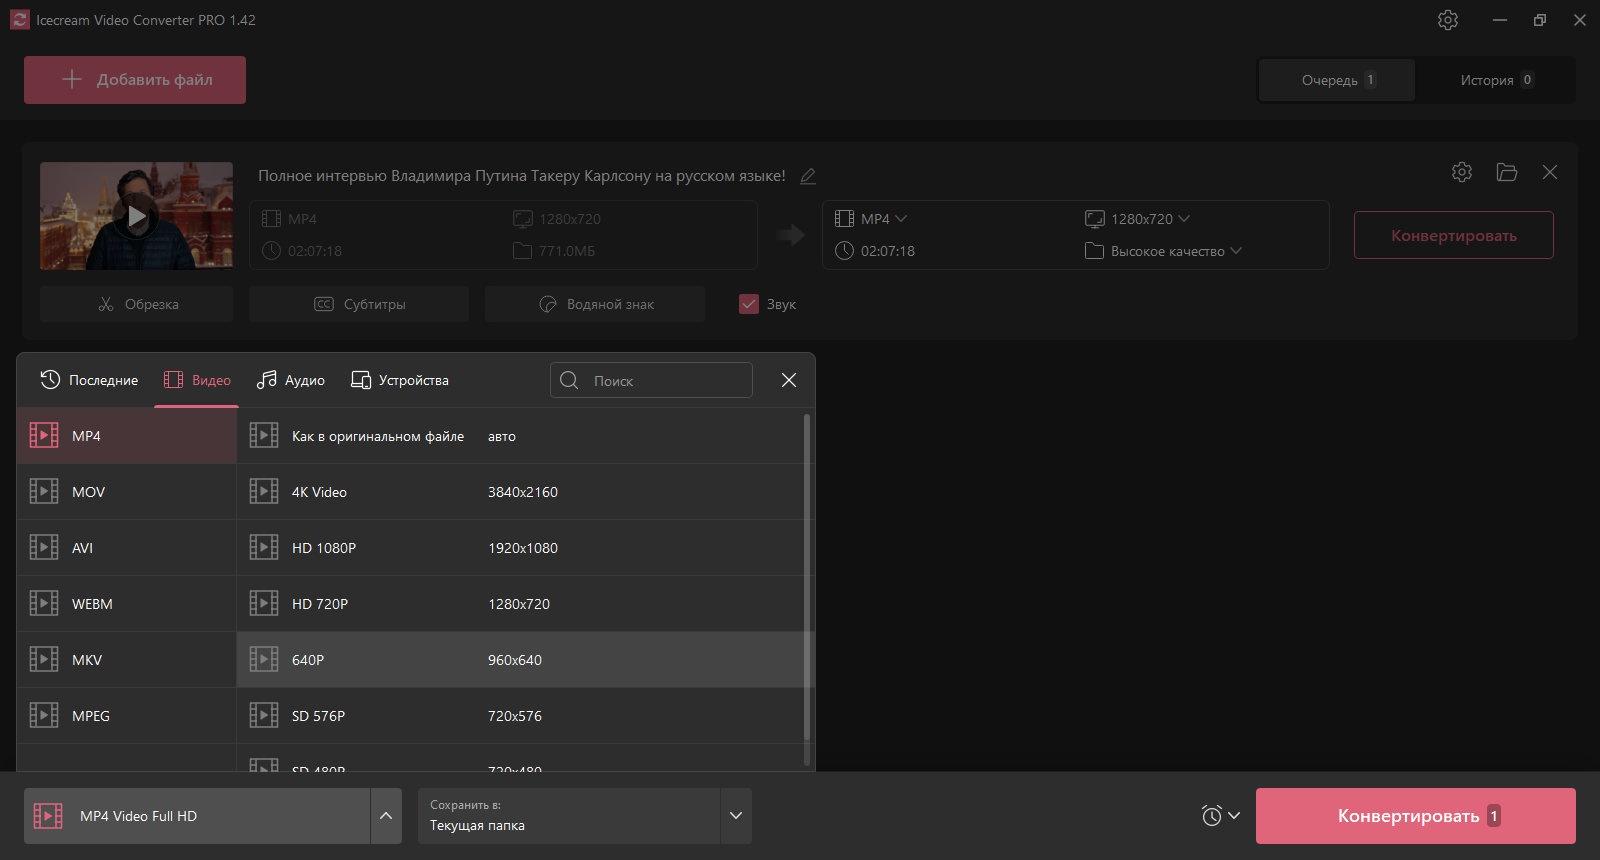Switch to the Queue tab
Screen dimensions: 1600x860
[1337, 80]
